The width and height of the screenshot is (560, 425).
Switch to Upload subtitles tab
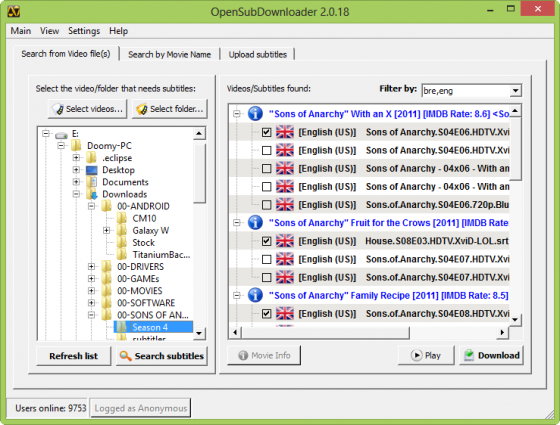pos(258,55)
